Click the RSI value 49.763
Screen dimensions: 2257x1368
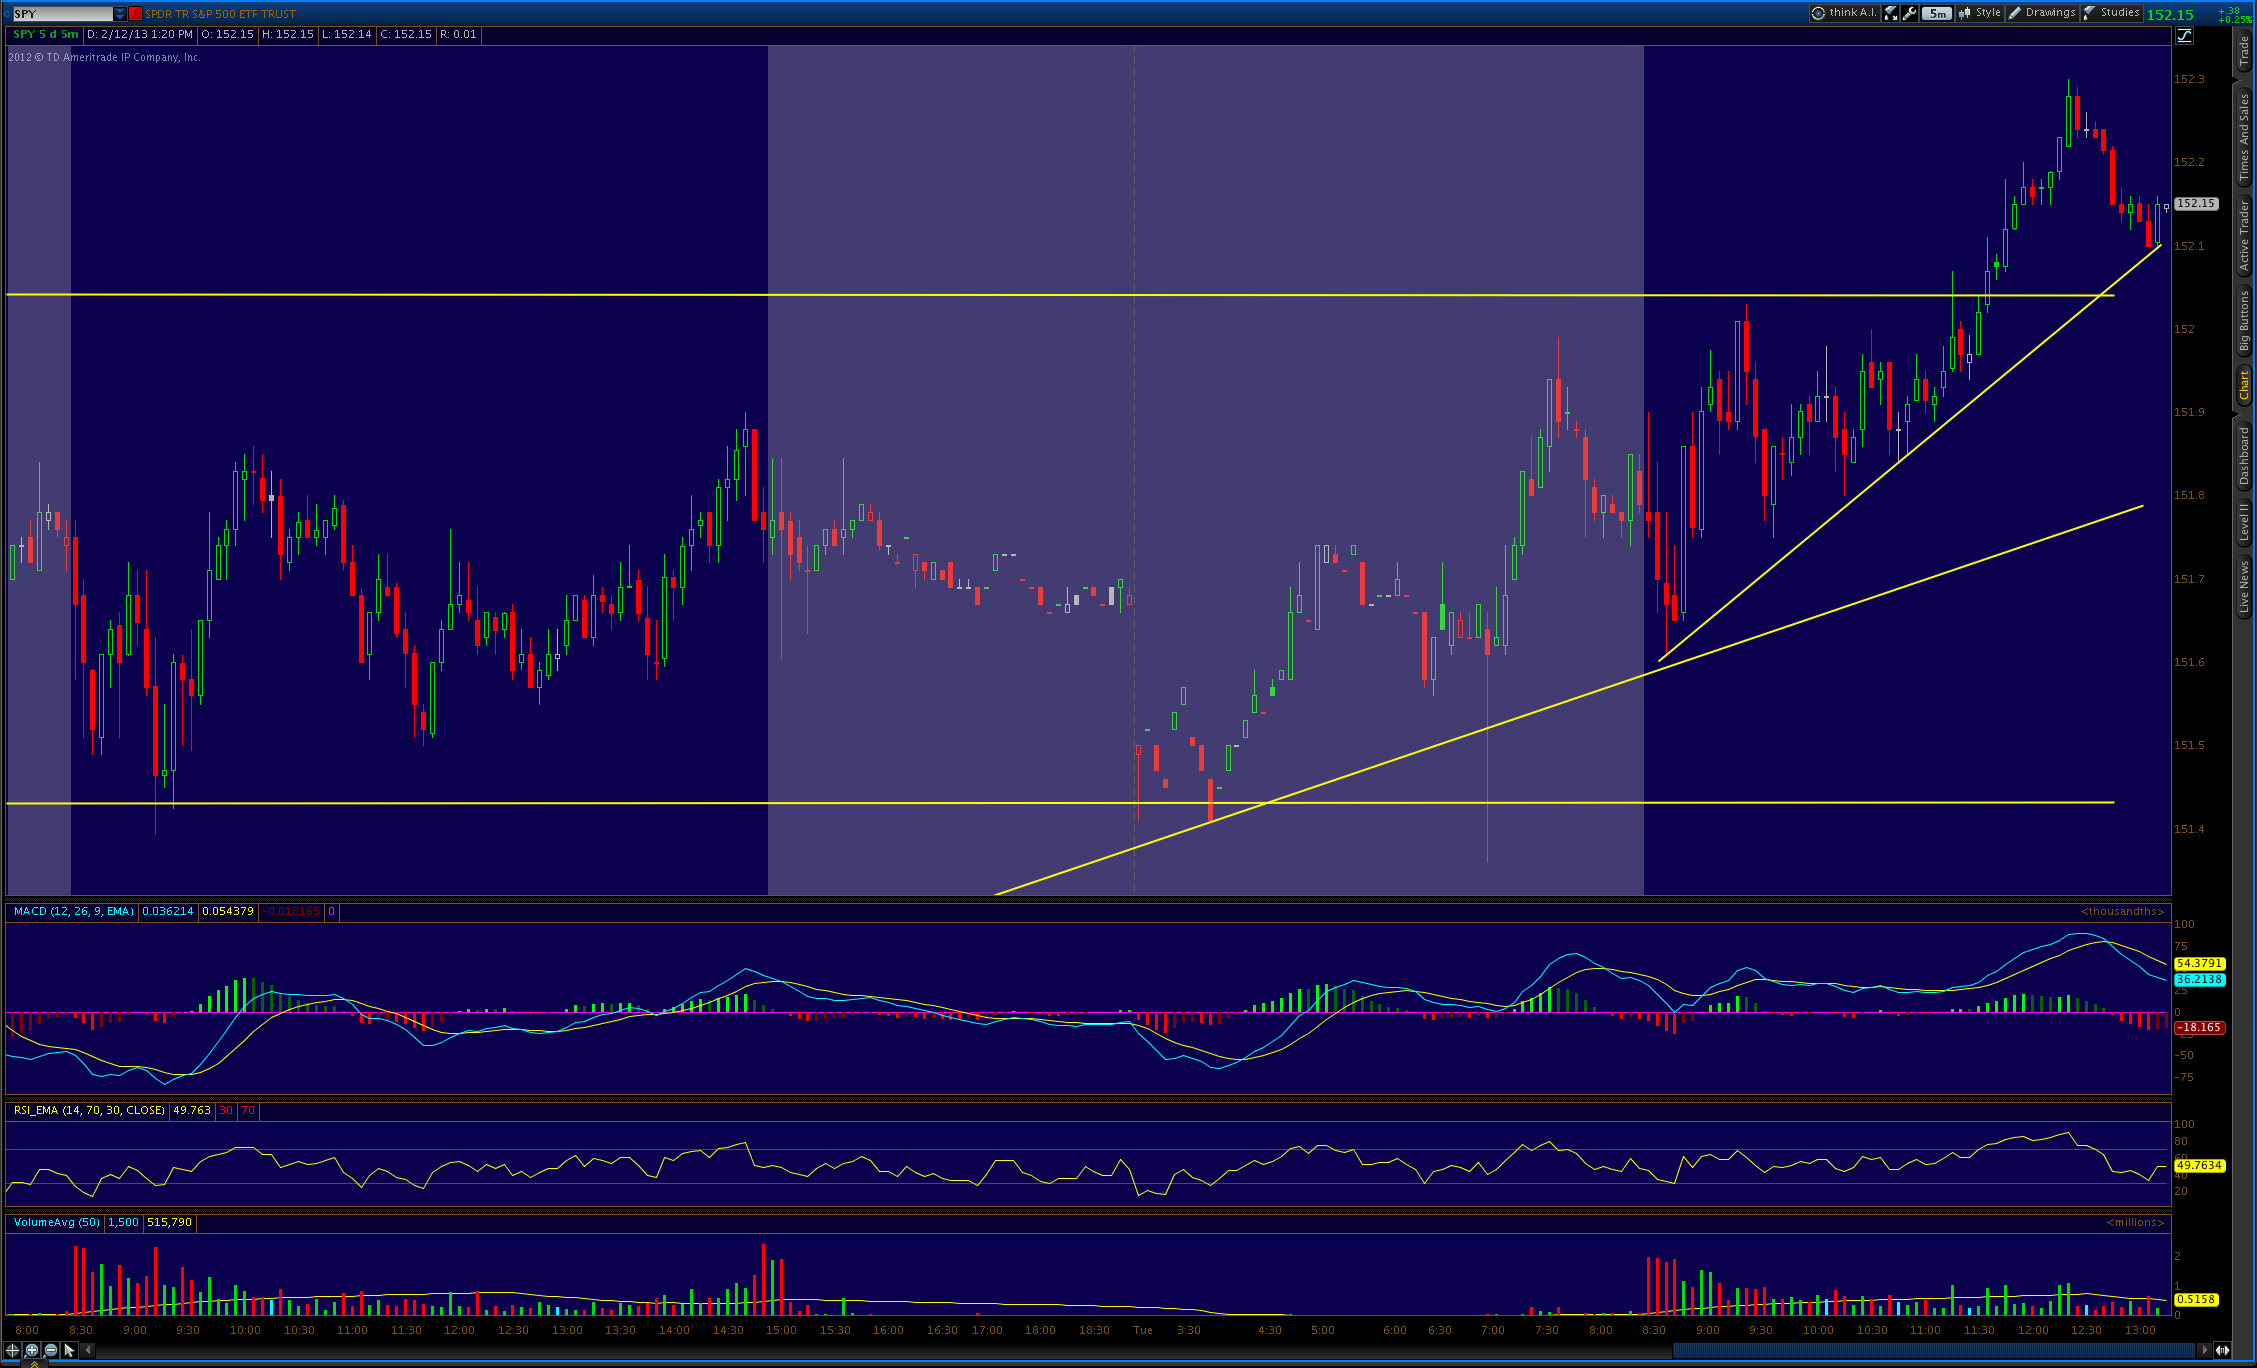(192, 1110)
